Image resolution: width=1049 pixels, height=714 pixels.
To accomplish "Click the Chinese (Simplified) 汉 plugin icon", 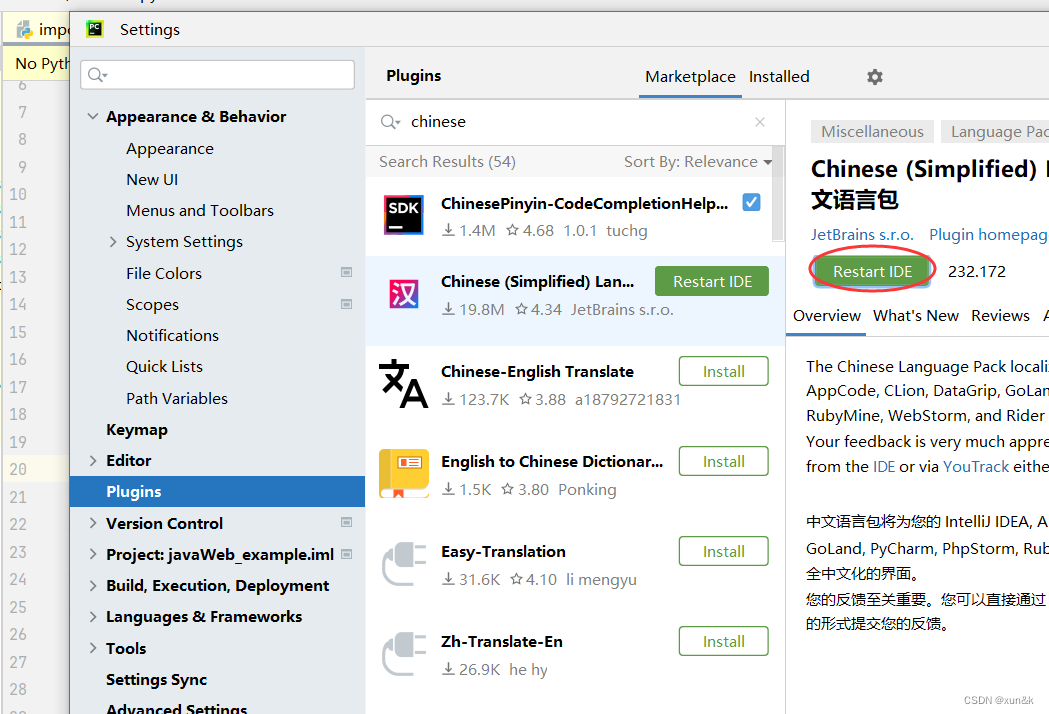I will click(x=403, y=294).
